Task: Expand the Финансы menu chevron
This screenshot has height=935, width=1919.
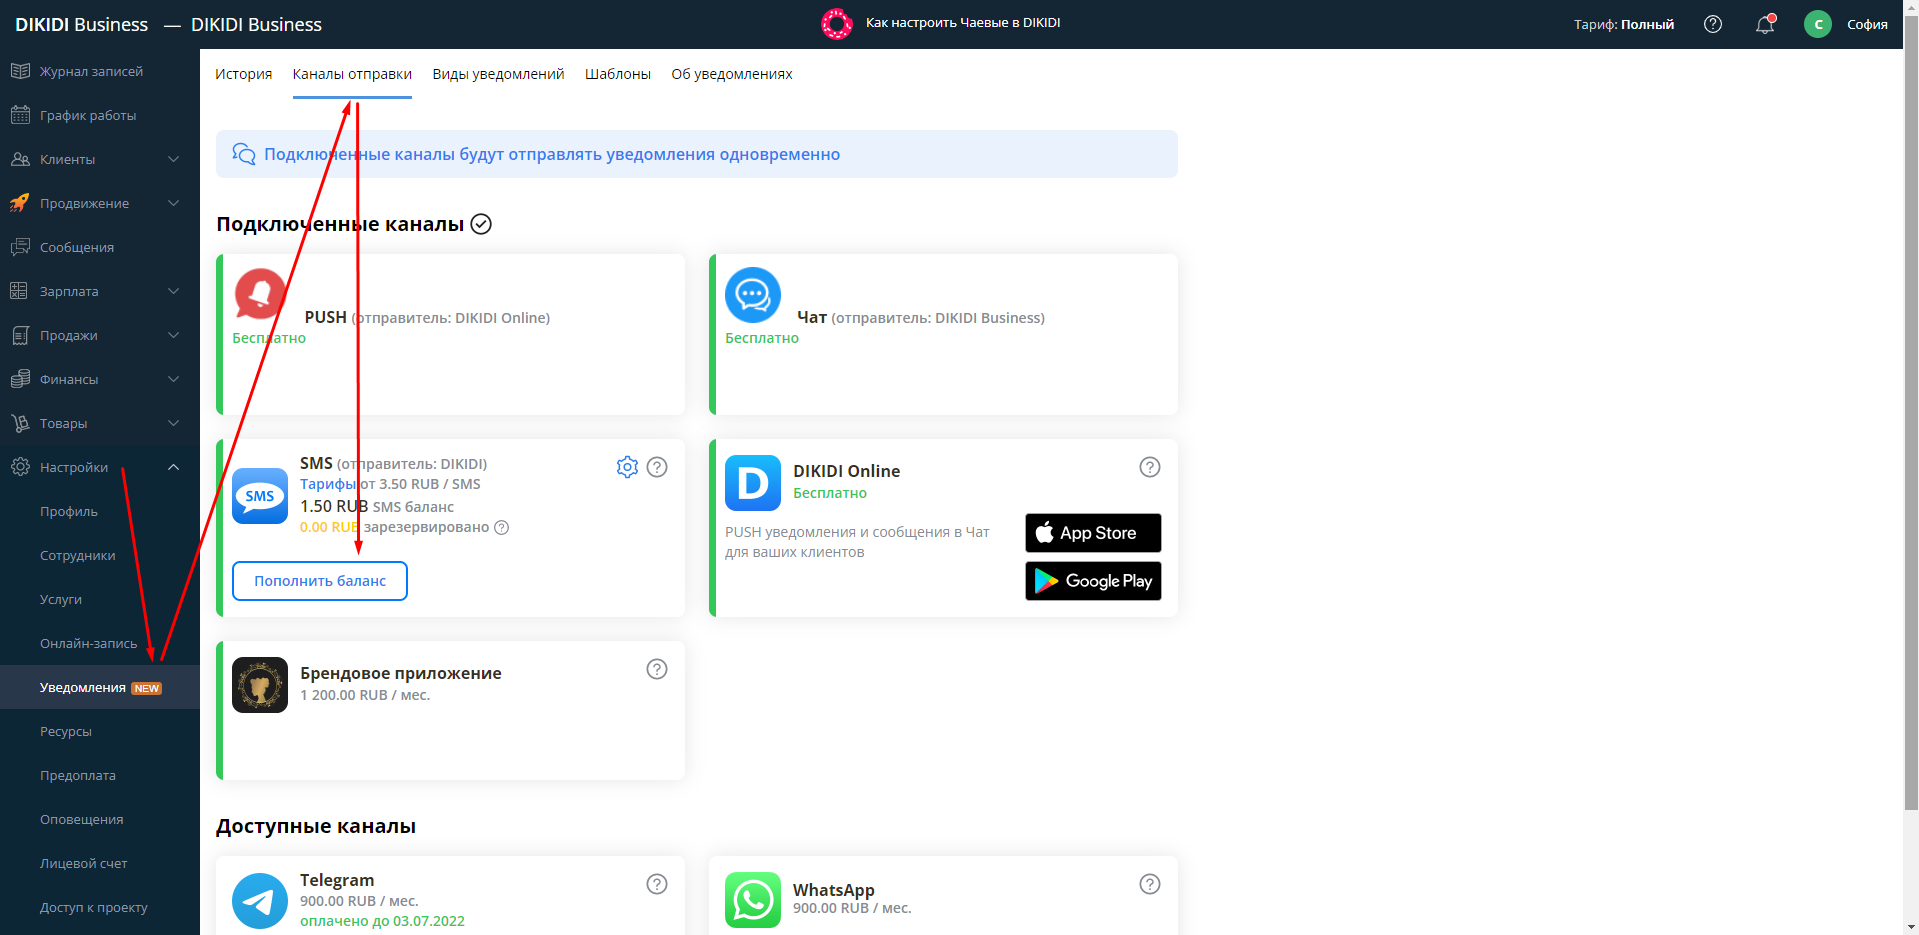Action: point(173,379)
